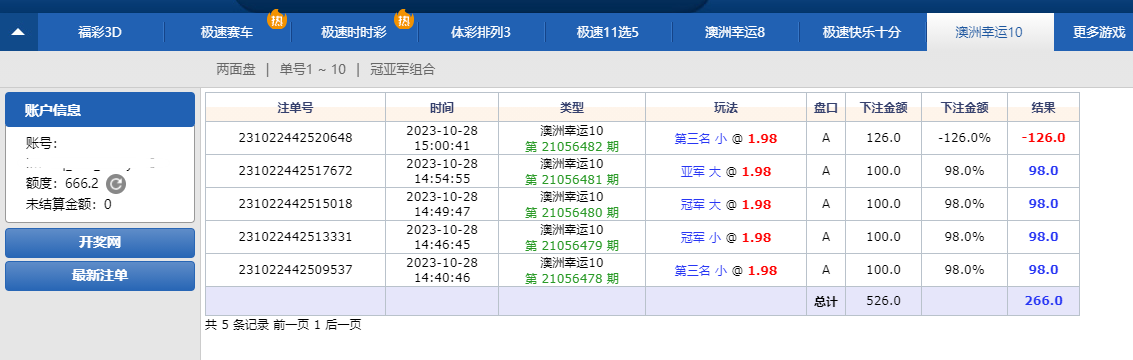Click period 第 21056482 期
Image resolution: width=1133 pixels, height=360 pixels.
(572, 146)
